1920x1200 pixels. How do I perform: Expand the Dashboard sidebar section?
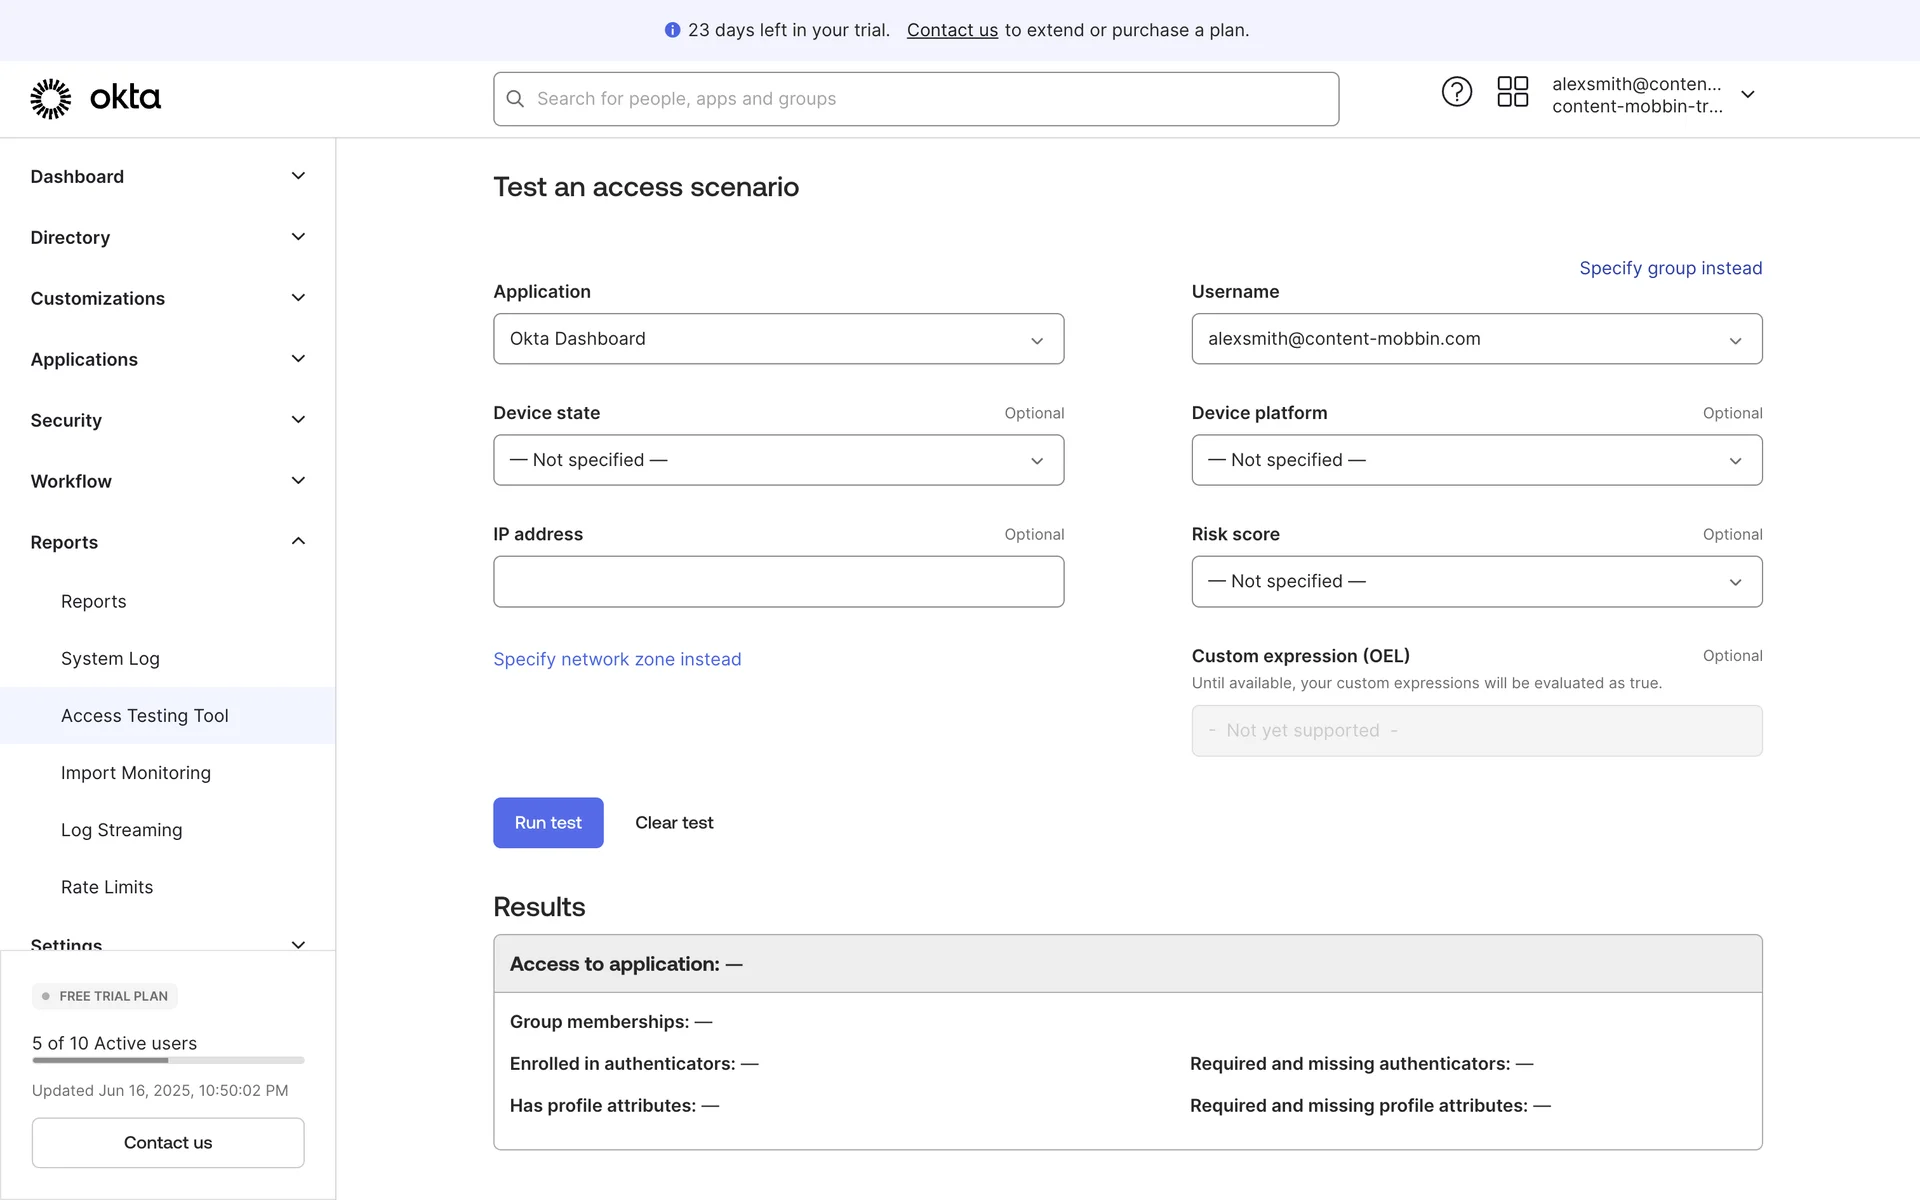click(297, 176)
